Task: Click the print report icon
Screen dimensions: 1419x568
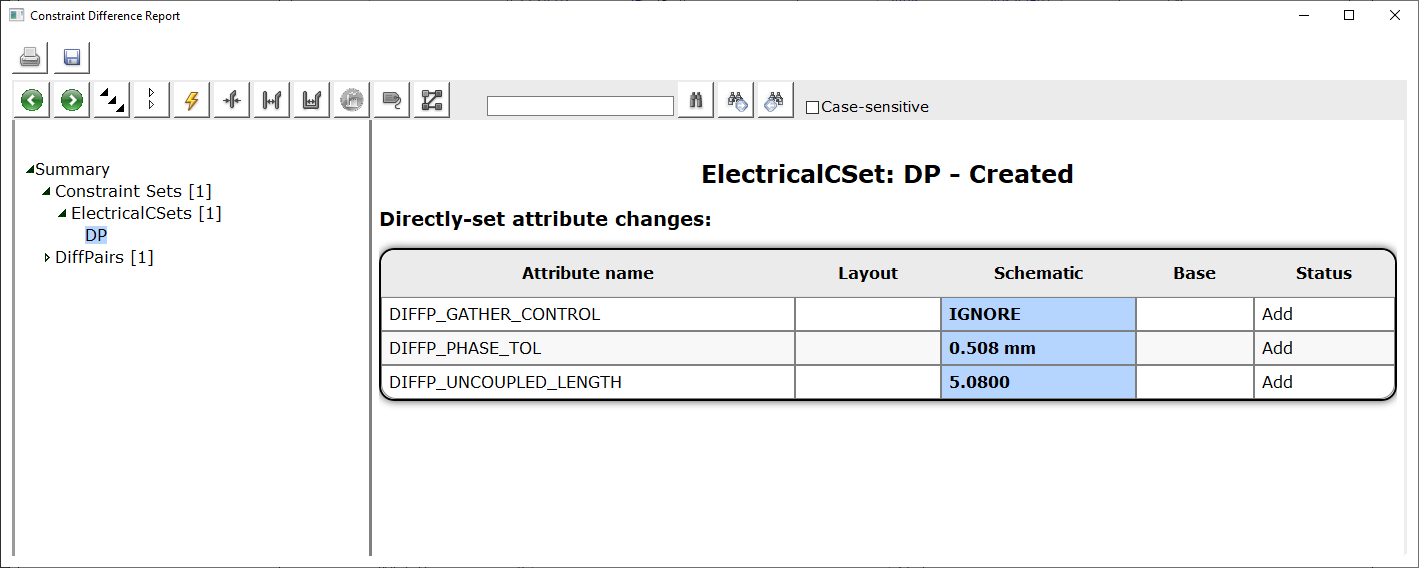Action: [x=30, y=58]
